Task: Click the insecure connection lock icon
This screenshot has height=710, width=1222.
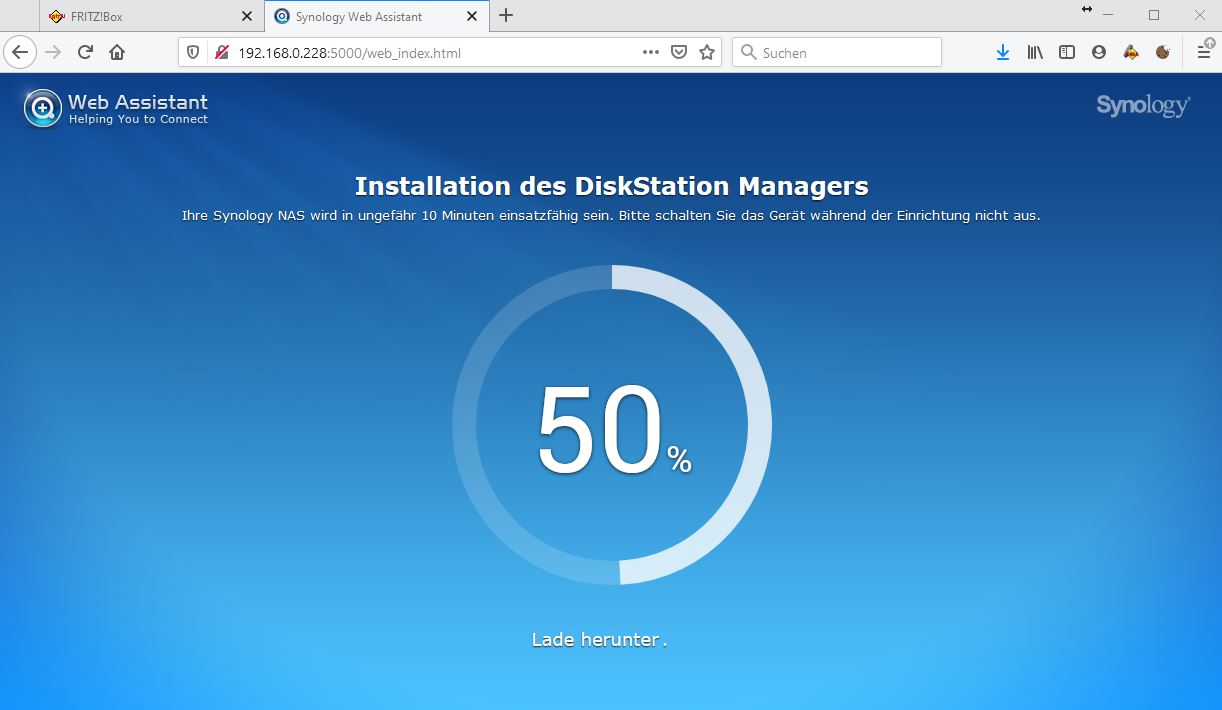Action: tap(222, 52)
